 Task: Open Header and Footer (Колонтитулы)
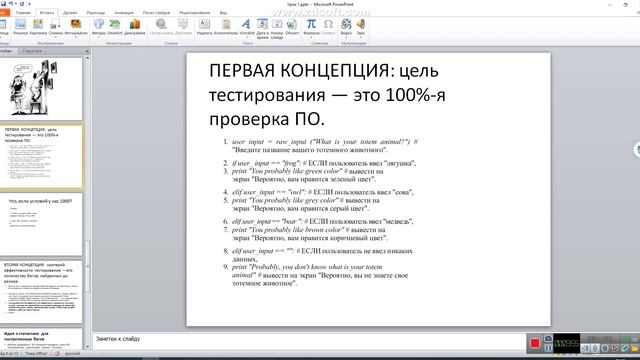226,27
